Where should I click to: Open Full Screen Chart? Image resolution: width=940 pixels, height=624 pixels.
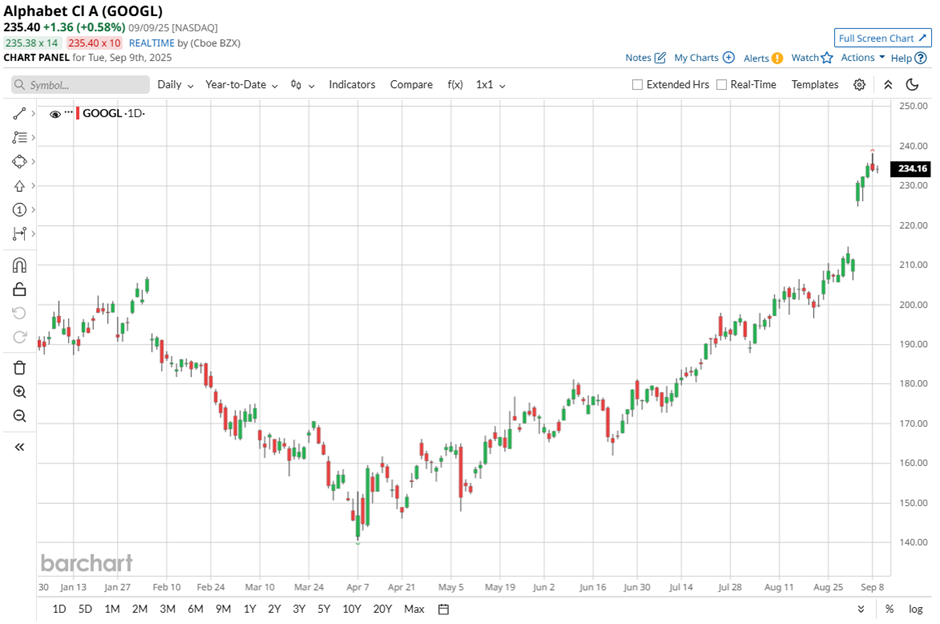(x=882, y=38)
